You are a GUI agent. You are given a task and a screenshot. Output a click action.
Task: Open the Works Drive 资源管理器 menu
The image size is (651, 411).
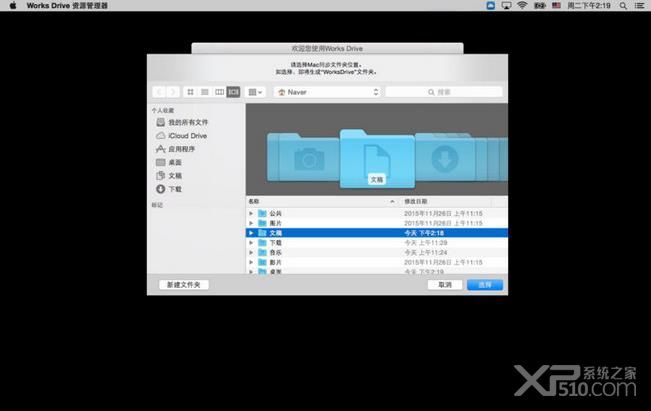pyautogui.click(x=67, y=5)
